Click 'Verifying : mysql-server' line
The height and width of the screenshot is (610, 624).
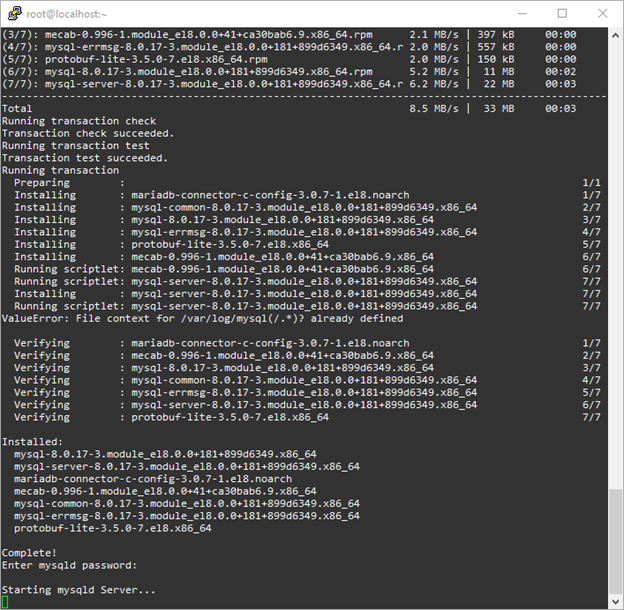pos(307,405)
